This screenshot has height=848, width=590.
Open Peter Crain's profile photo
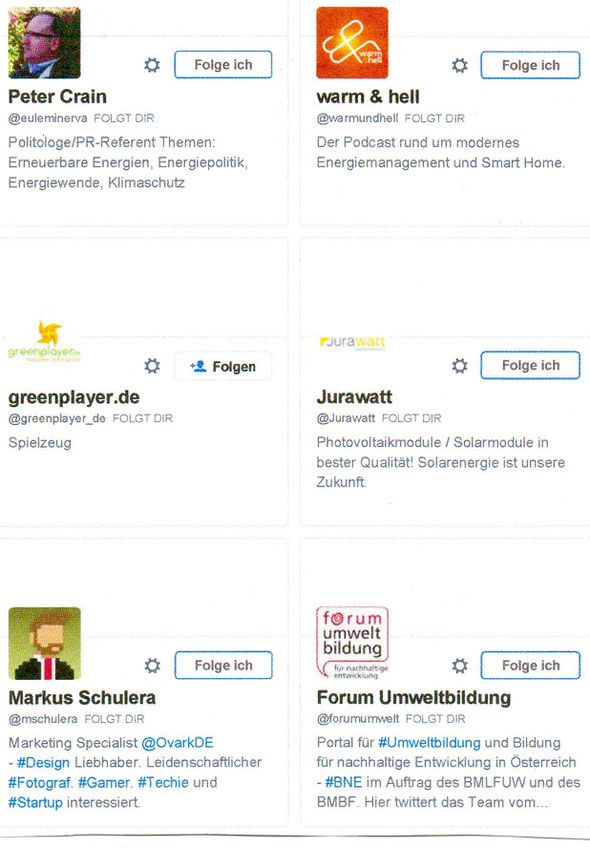tap(44, 43)
